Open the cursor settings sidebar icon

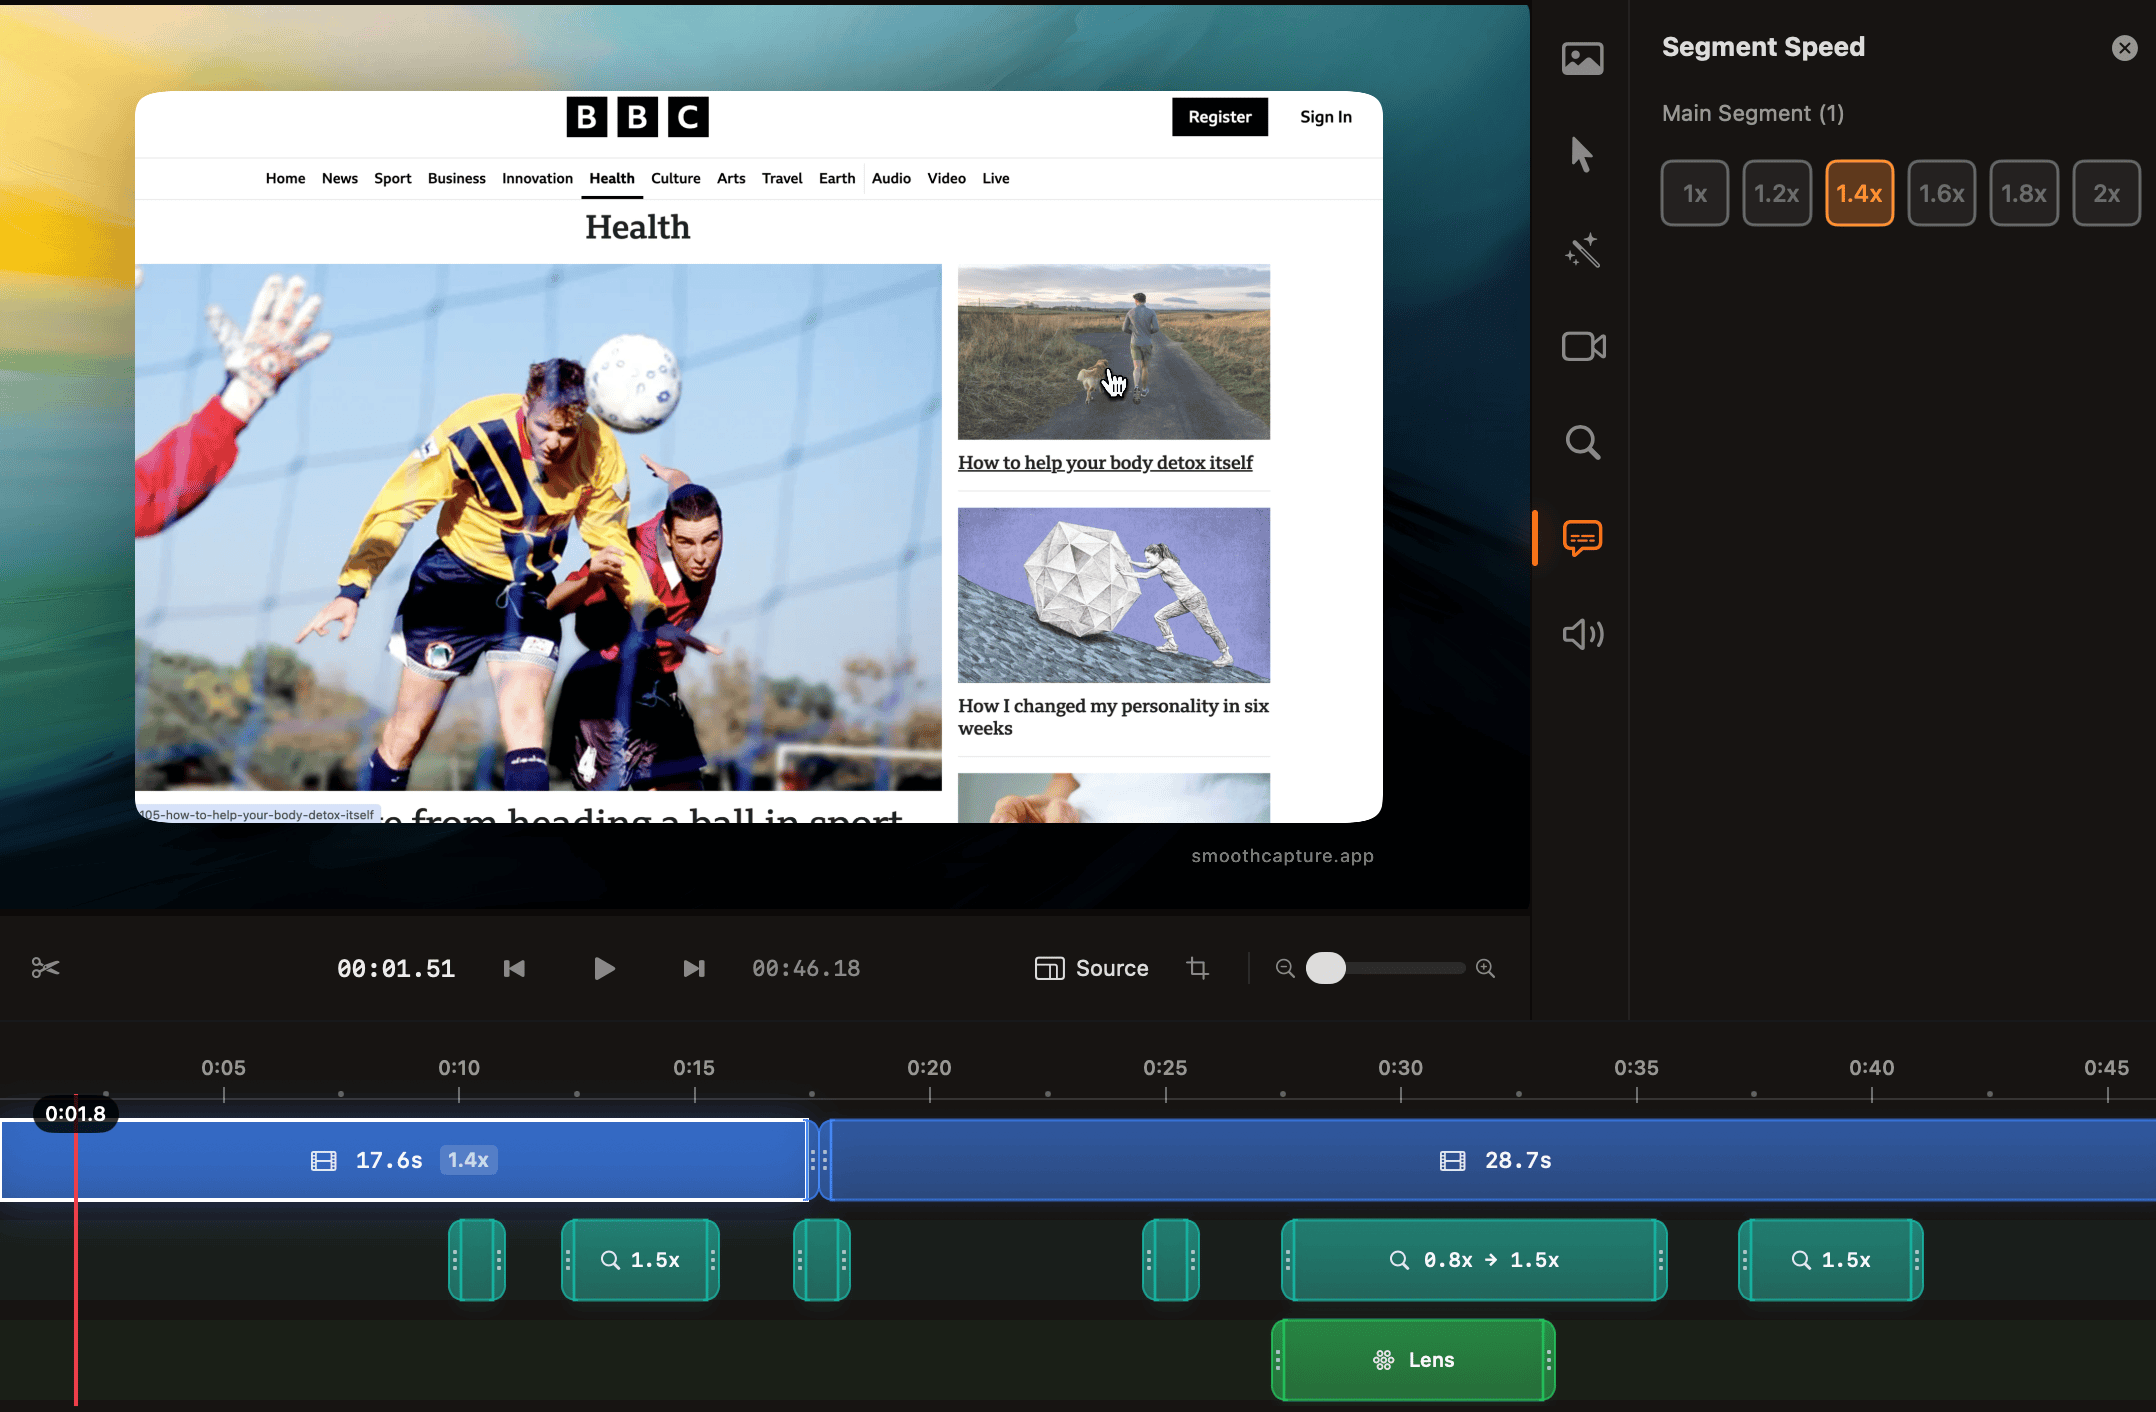pyautogui.click(x=1582, y=154)
